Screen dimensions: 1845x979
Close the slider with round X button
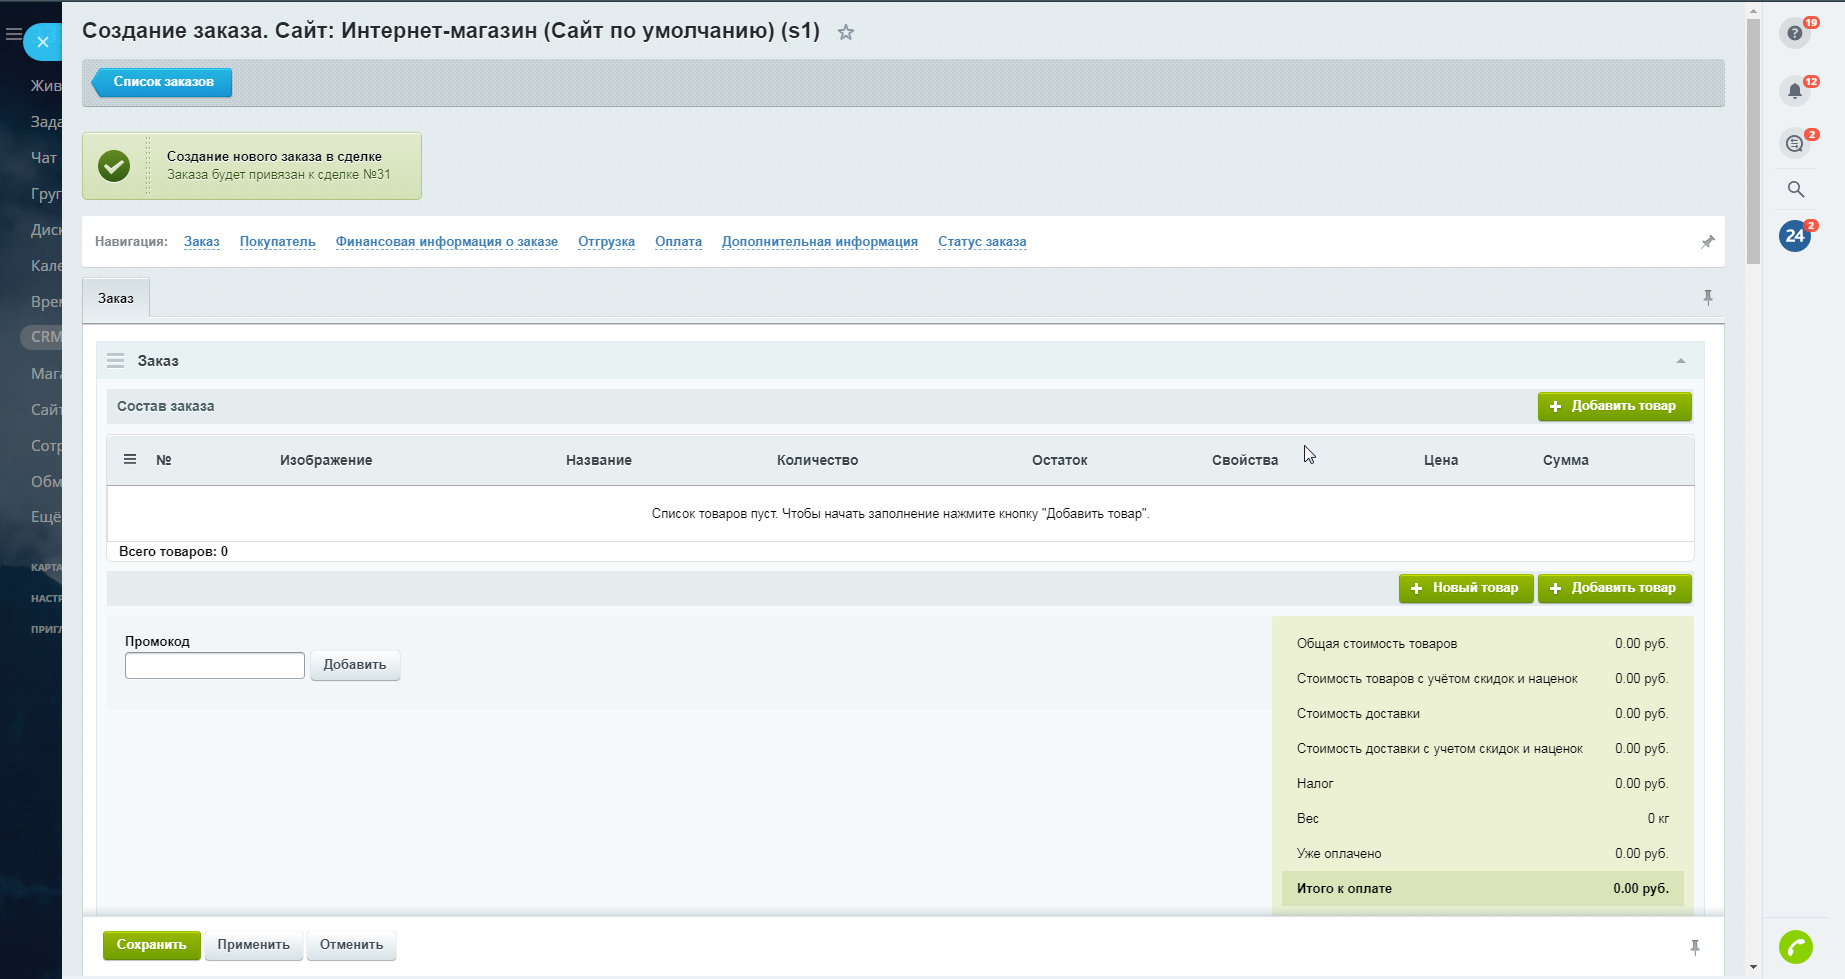click(x=43, y=42)
